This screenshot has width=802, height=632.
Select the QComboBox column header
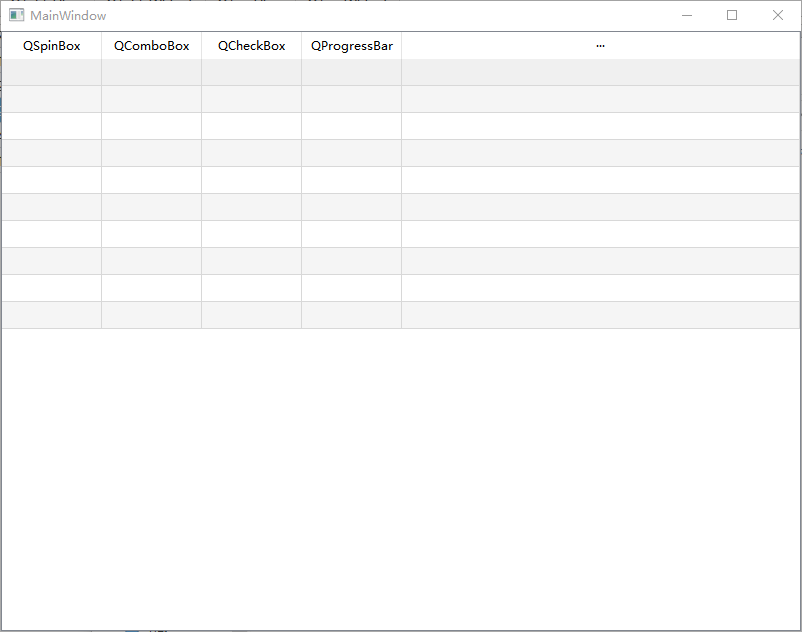pos(151,46)
